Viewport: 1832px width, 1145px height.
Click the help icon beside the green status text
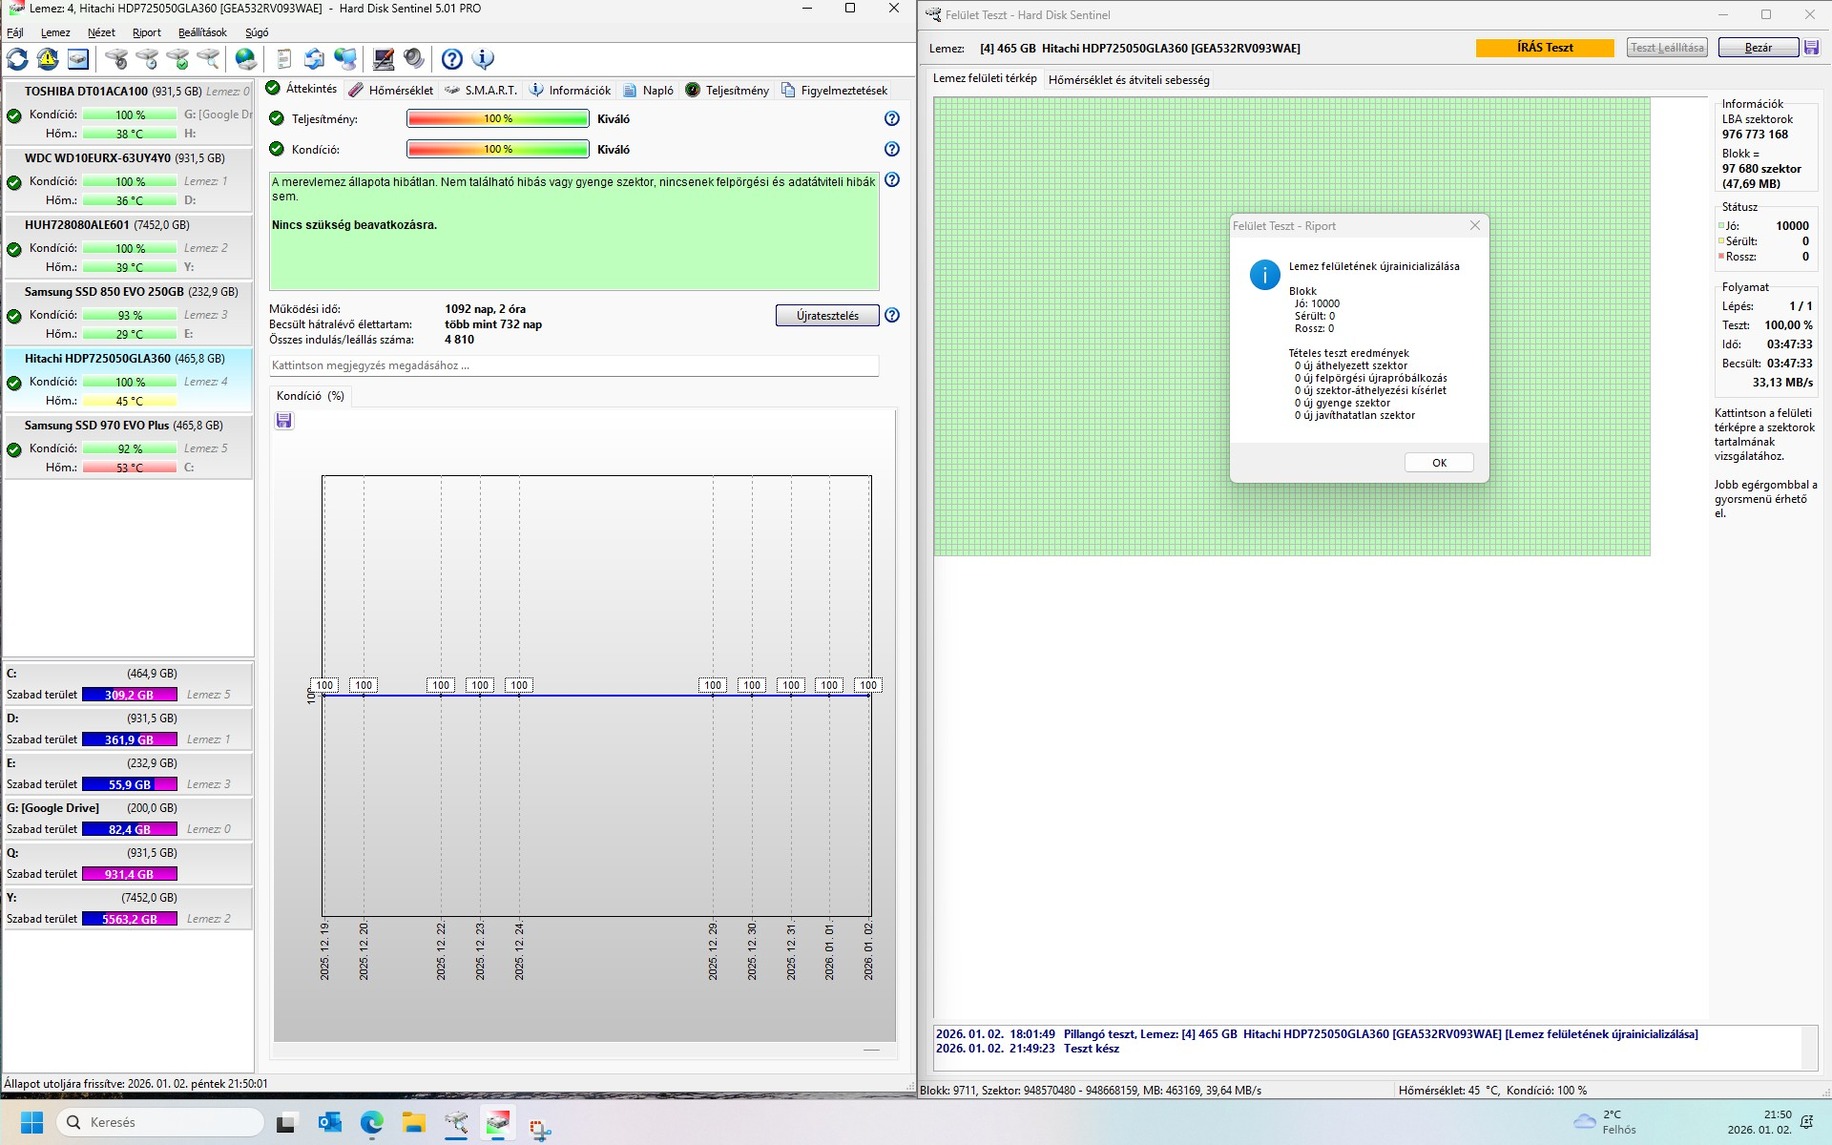(x=892, y=180)
